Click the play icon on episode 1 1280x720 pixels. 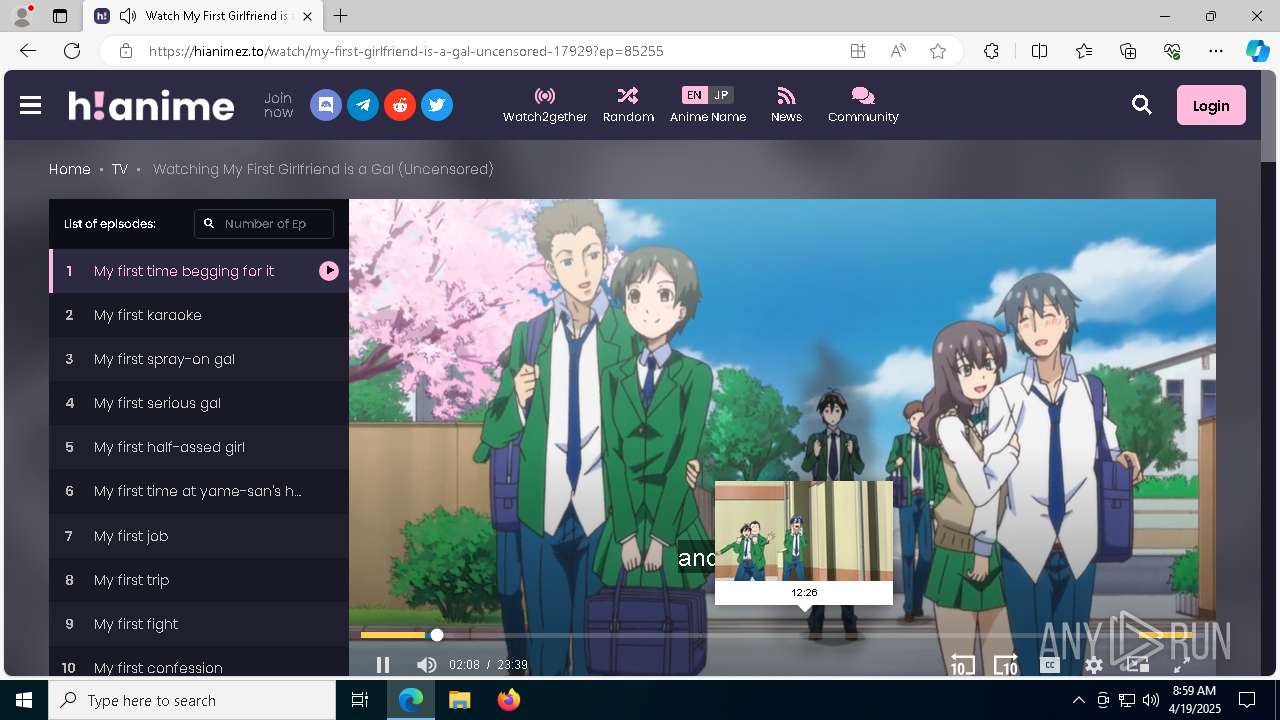pos(329,271)
